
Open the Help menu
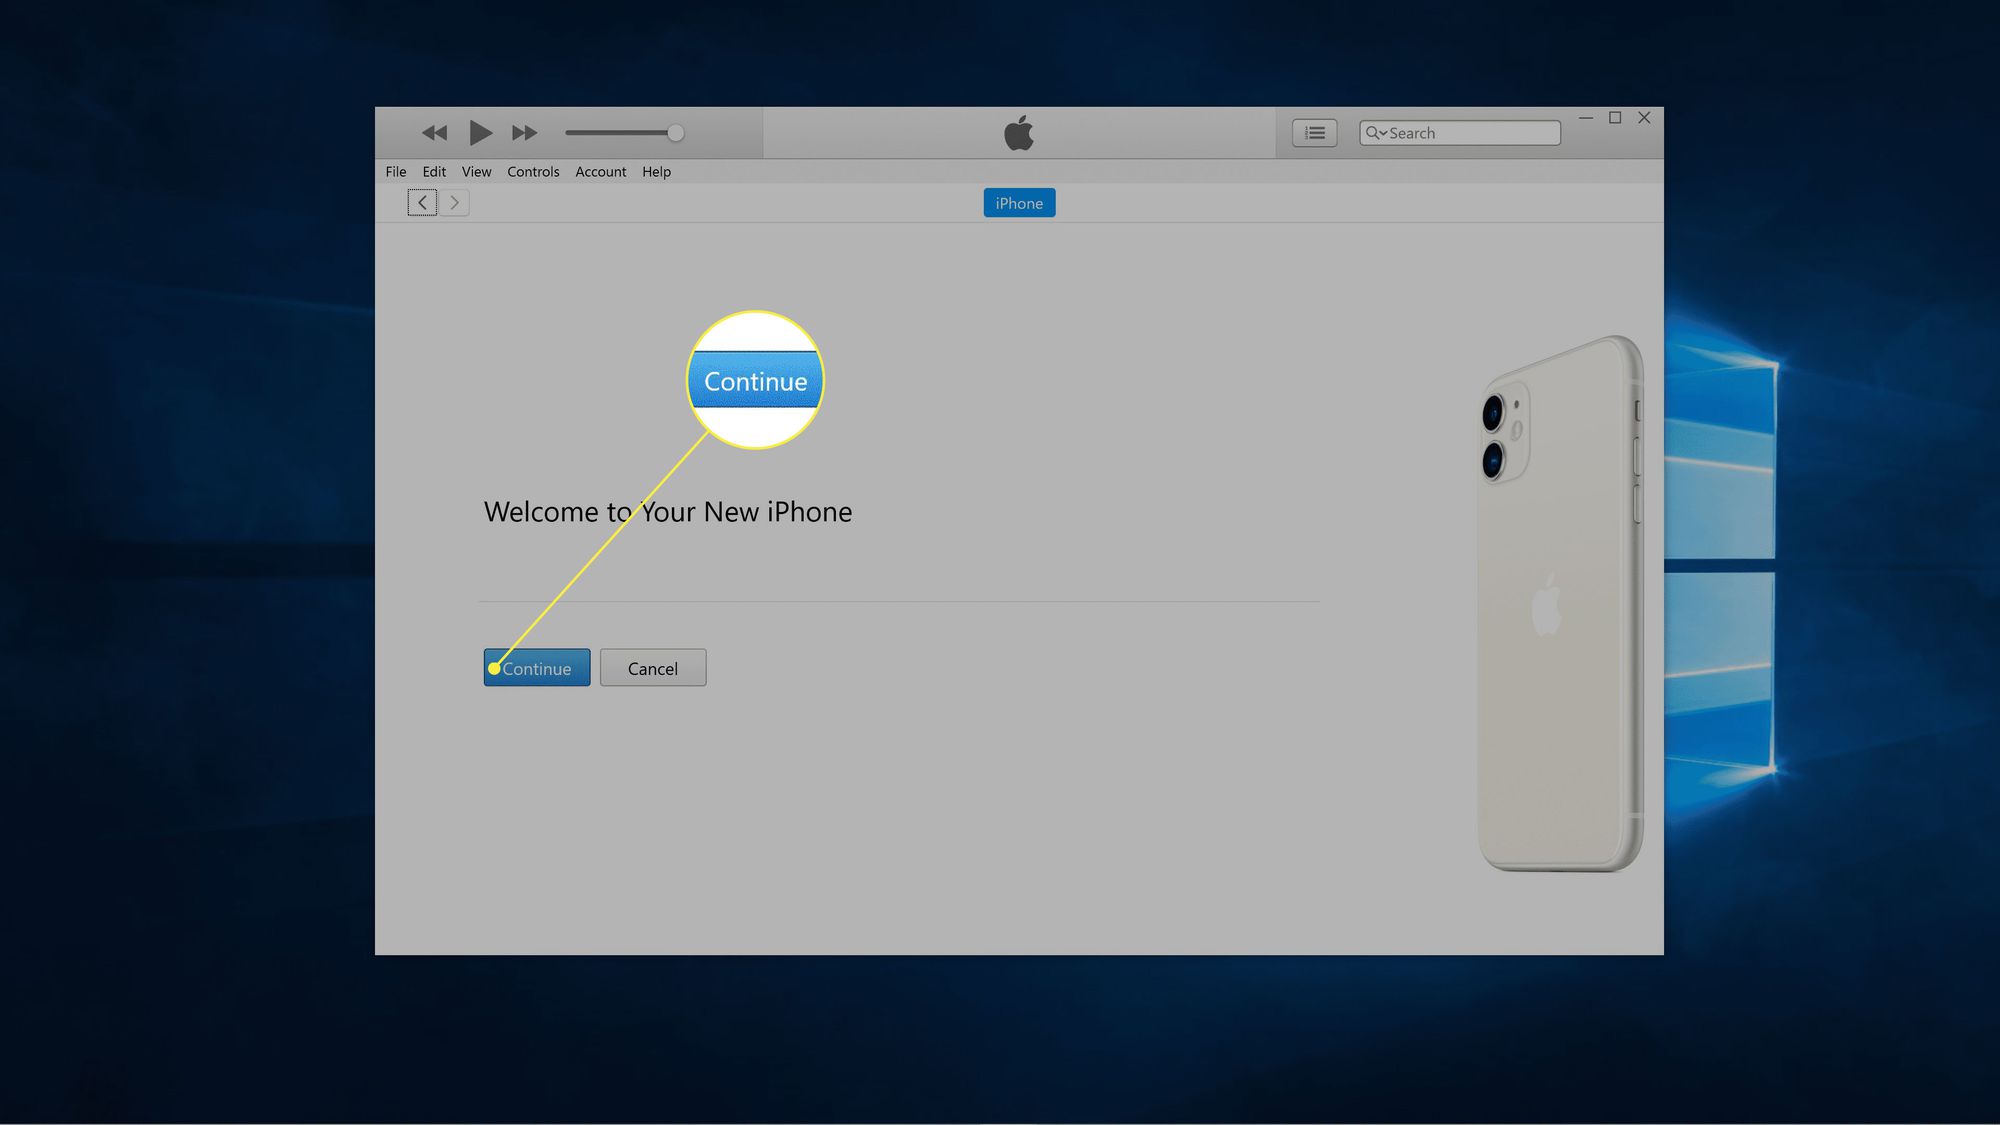click(x=656, y=172)
